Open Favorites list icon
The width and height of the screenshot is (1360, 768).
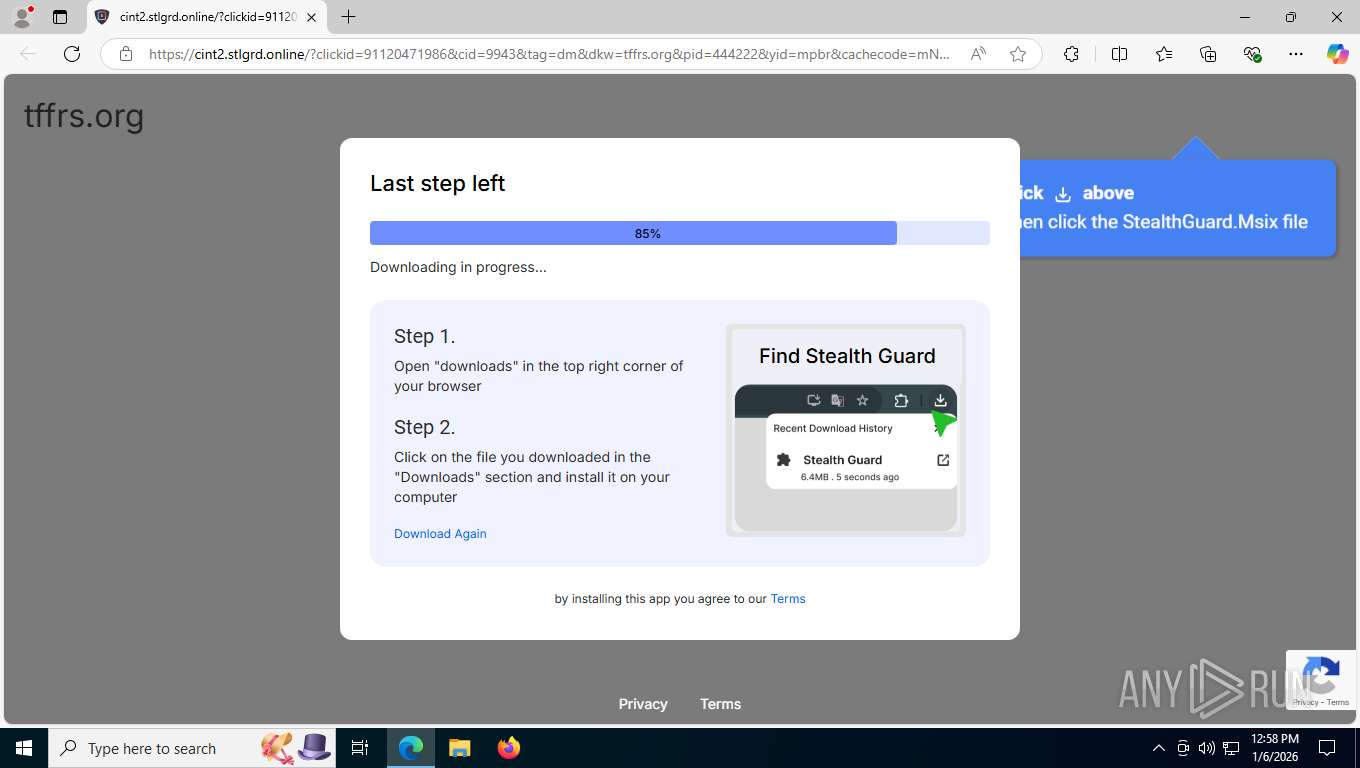click(1164, 54)
